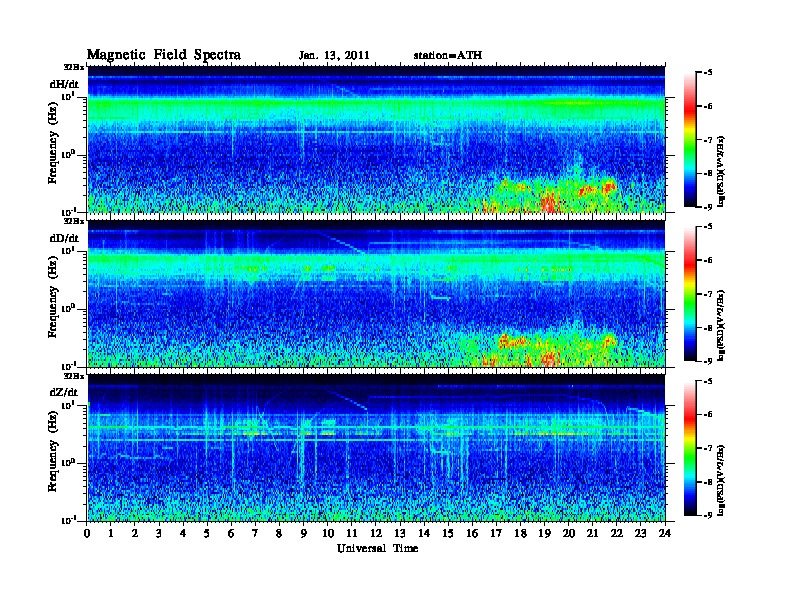
Task: Click hour tick label '6' on the time axis
Action: pyautogui.click(x=231, y=533)
